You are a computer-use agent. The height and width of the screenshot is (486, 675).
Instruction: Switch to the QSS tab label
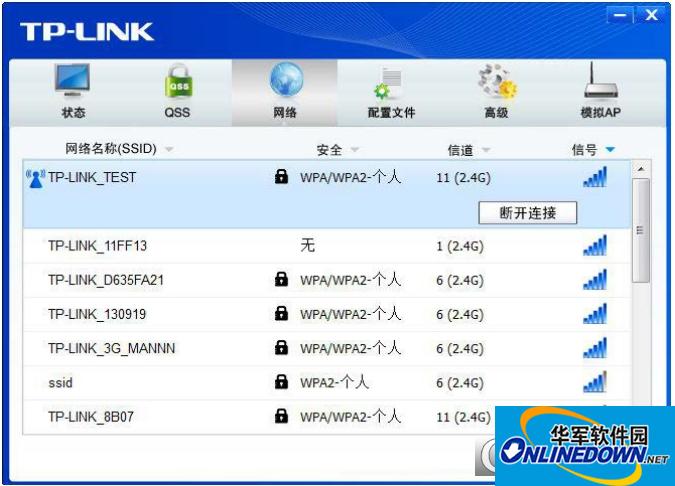click(177, 113)
